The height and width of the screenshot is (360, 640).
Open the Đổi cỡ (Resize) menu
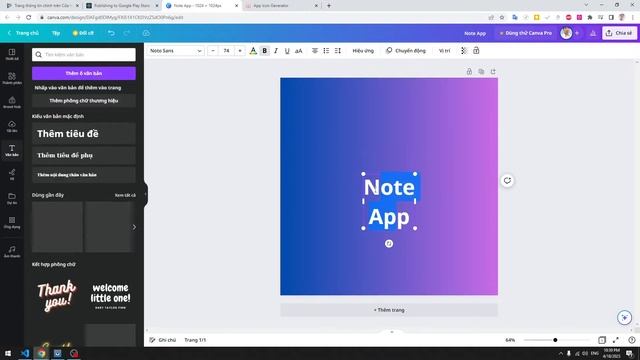coord(83,33)
